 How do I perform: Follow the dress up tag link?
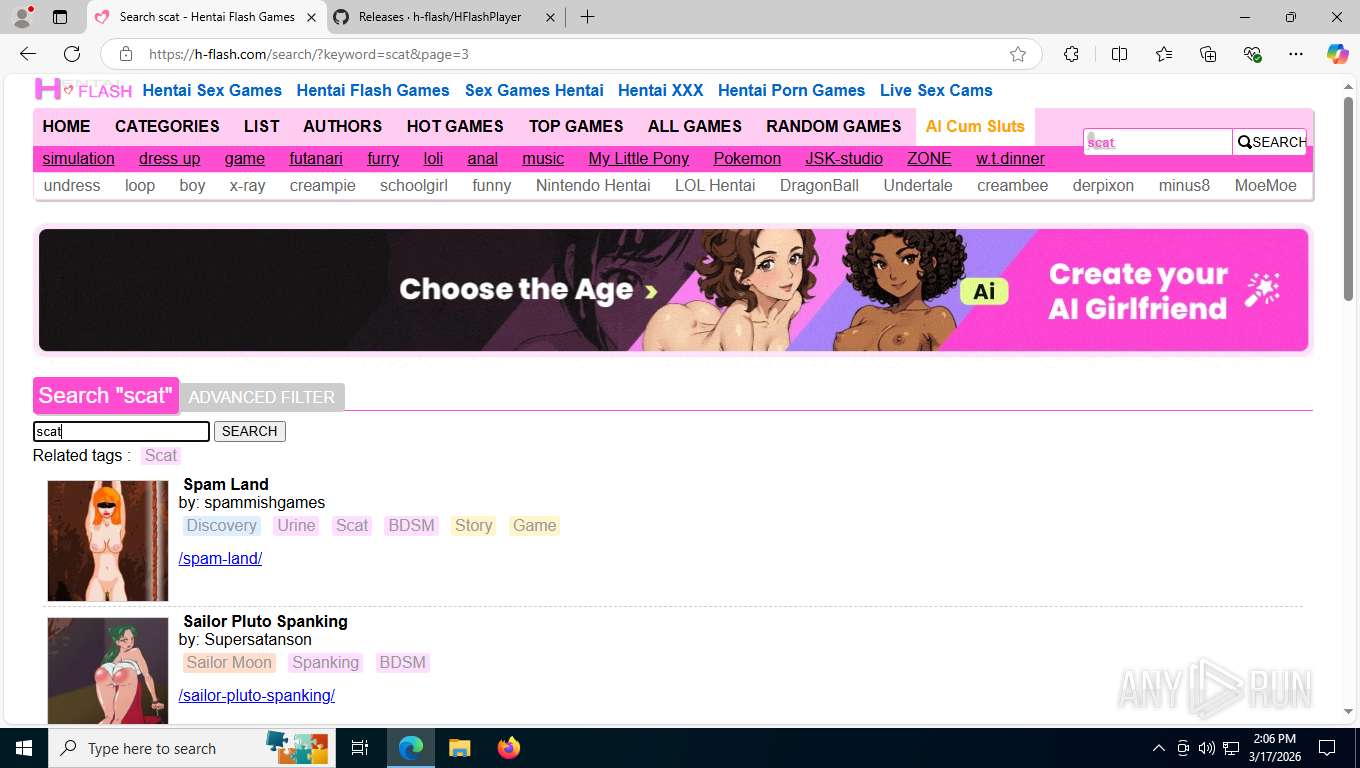coord(169,158)
